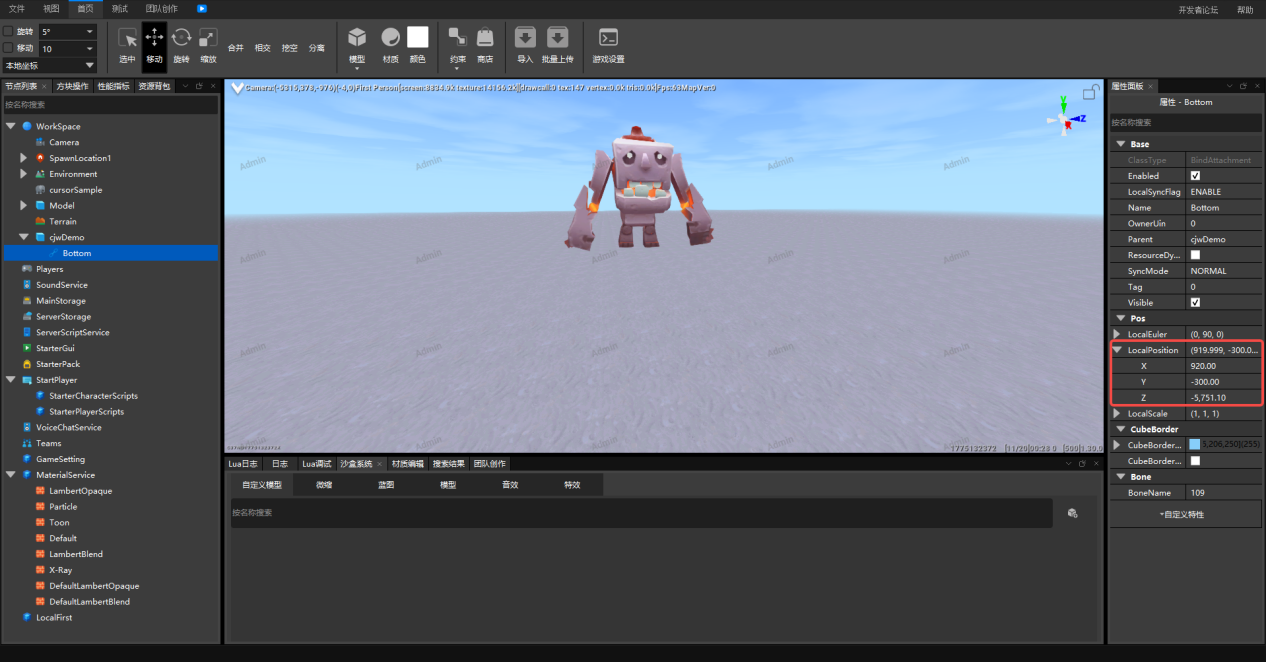The width and height of the screenshot is (1266, 662).
Task: Toggle the second CubeBorder checkbox
Action: coord(1195,461)
